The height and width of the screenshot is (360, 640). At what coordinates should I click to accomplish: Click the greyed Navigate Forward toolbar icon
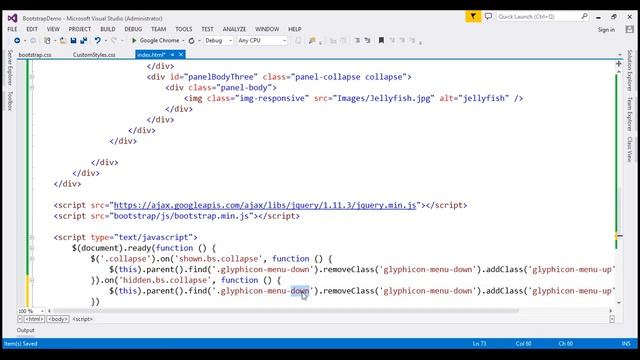pos(33,40)
